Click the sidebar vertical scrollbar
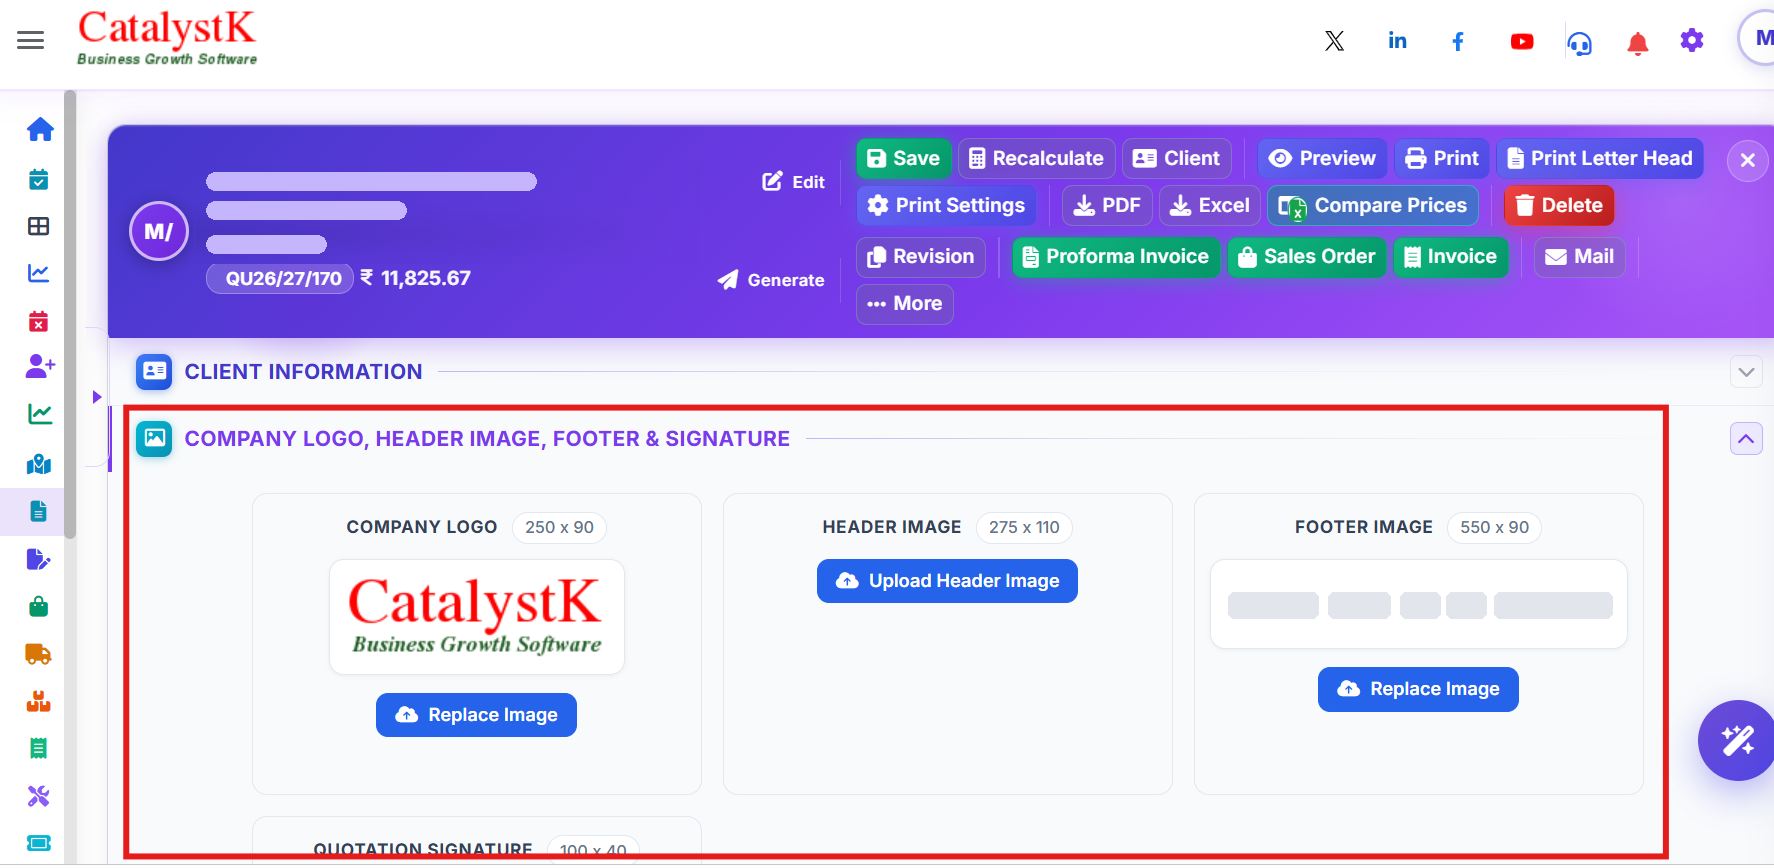 pos(70,315)
